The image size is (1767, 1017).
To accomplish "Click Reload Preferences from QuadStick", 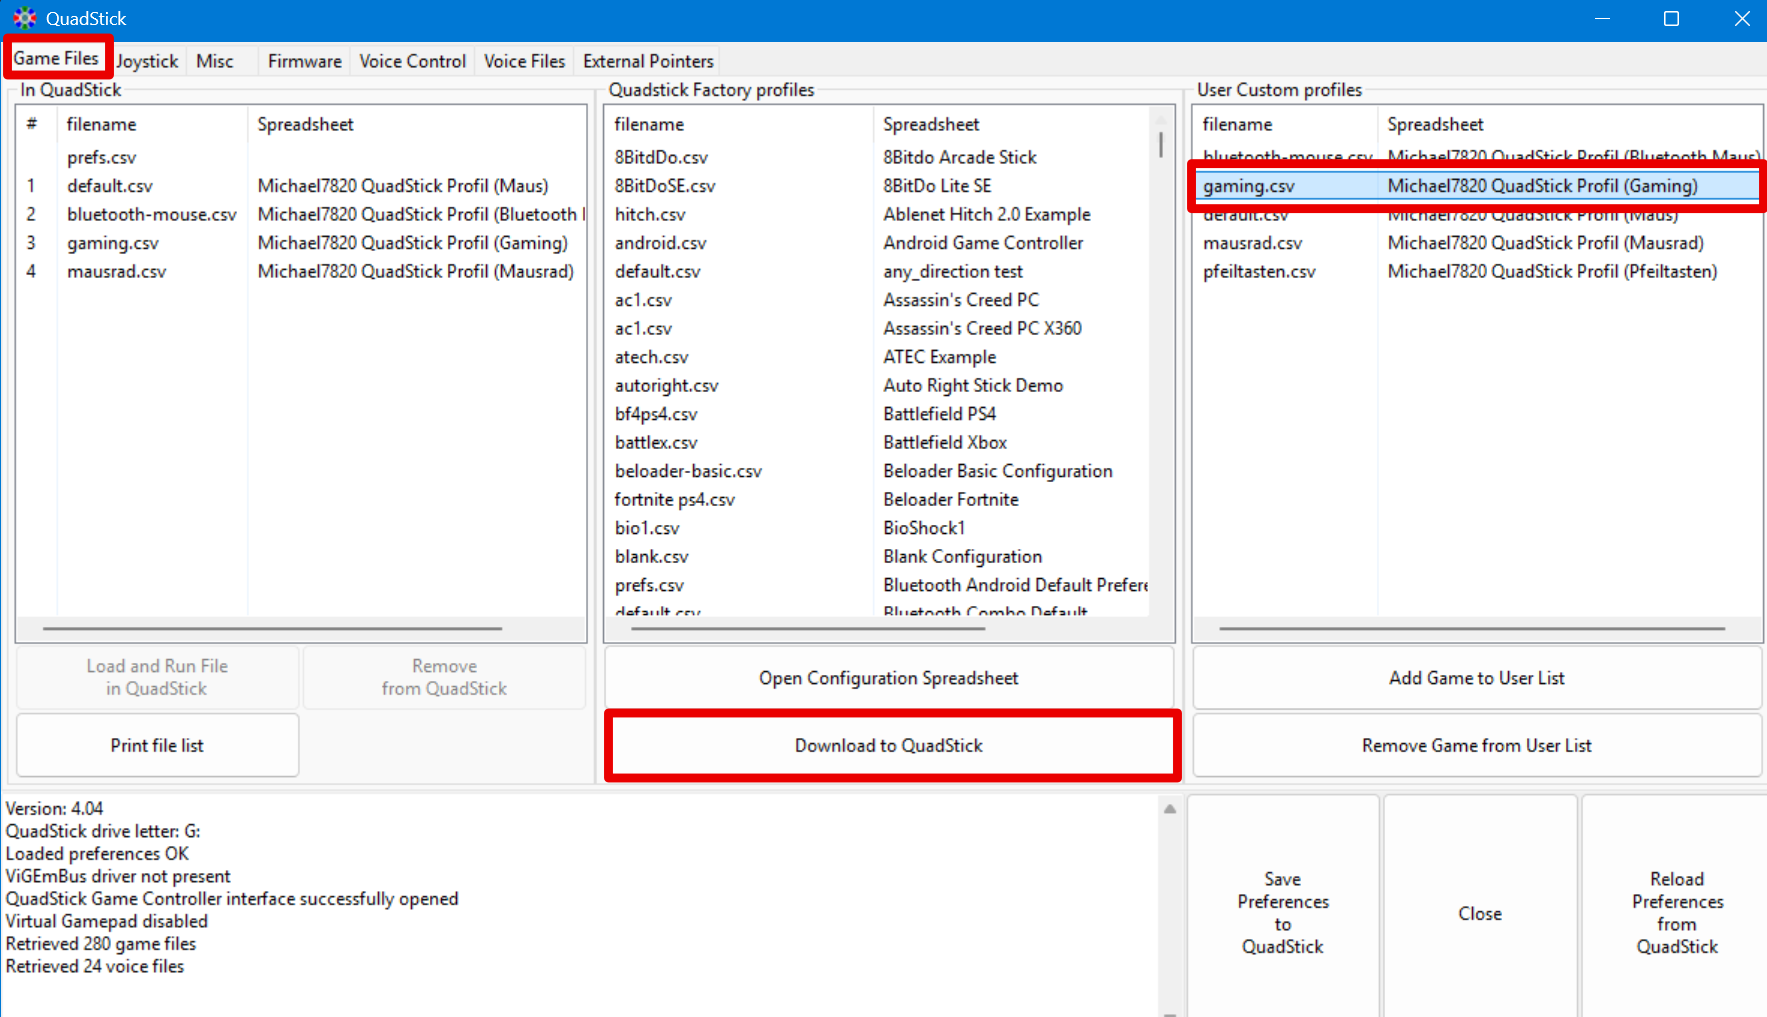I will point(1676,912).
